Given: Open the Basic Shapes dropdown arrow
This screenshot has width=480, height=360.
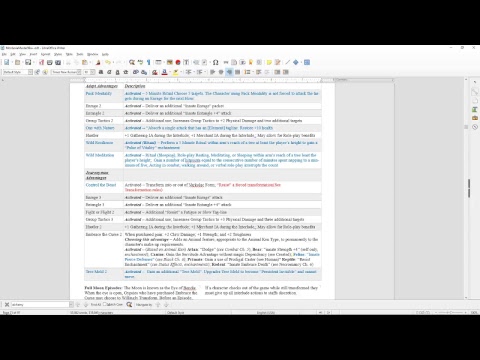Looking at the screenshot, I should (300, 62).
